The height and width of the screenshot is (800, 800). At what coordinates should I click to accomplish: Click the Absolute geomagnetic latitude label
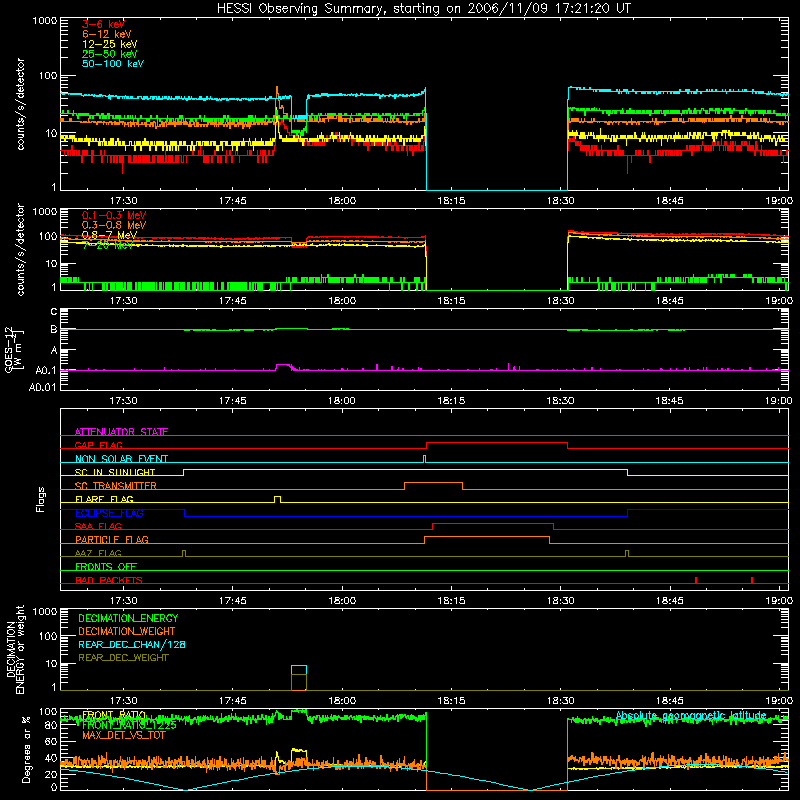(691, 715)
